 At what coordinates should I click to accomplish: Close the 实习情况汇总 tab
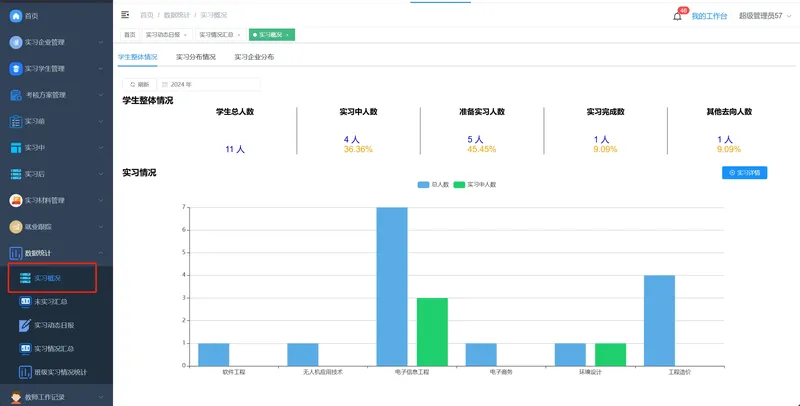point(238,35)
